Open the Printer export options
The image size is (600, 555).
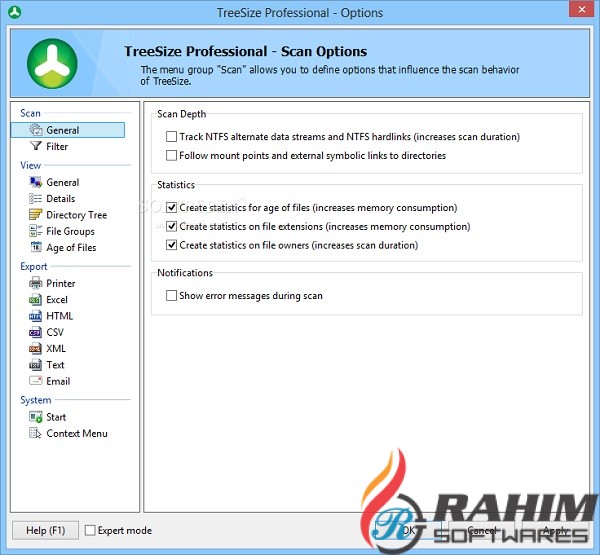pyautogui.click(x=60, y=283)
